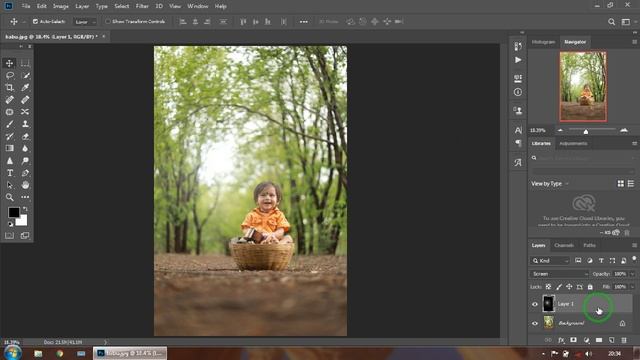Select the Move tool in the toolbox
This screenshot has width=640, height=360.
(x=9, y=63)
